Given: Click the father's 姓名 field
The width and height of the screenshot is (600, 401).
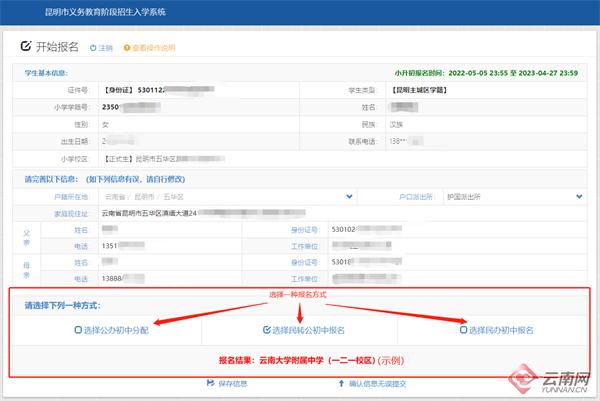Looking at the screenshot, I should pos(170,230).
